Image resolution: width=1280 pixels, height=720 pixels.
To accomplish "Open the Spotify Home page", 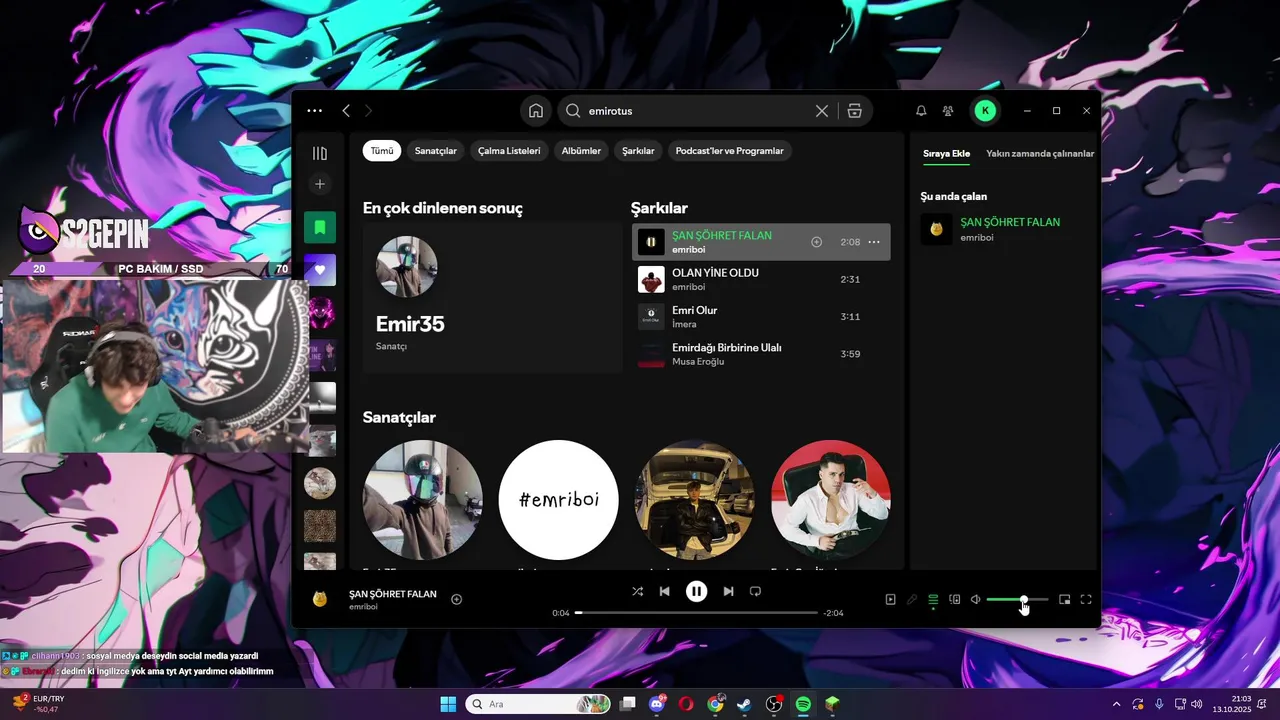I will [x=536, y=111].
